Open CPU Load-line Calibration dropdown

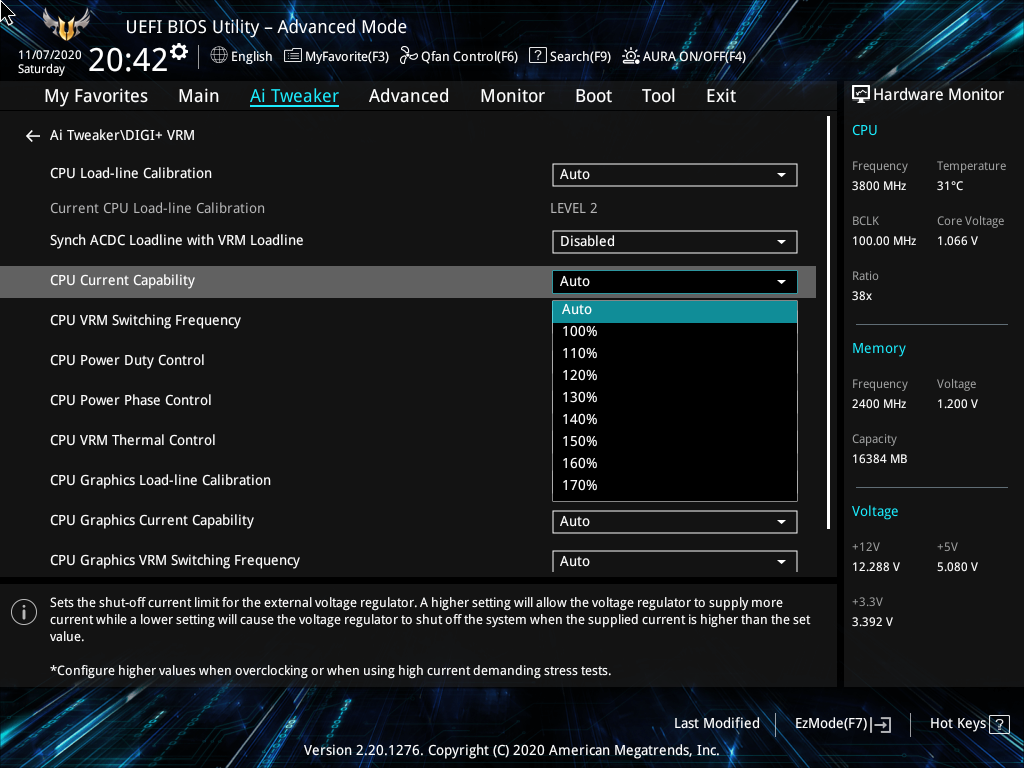click(675, 174)
